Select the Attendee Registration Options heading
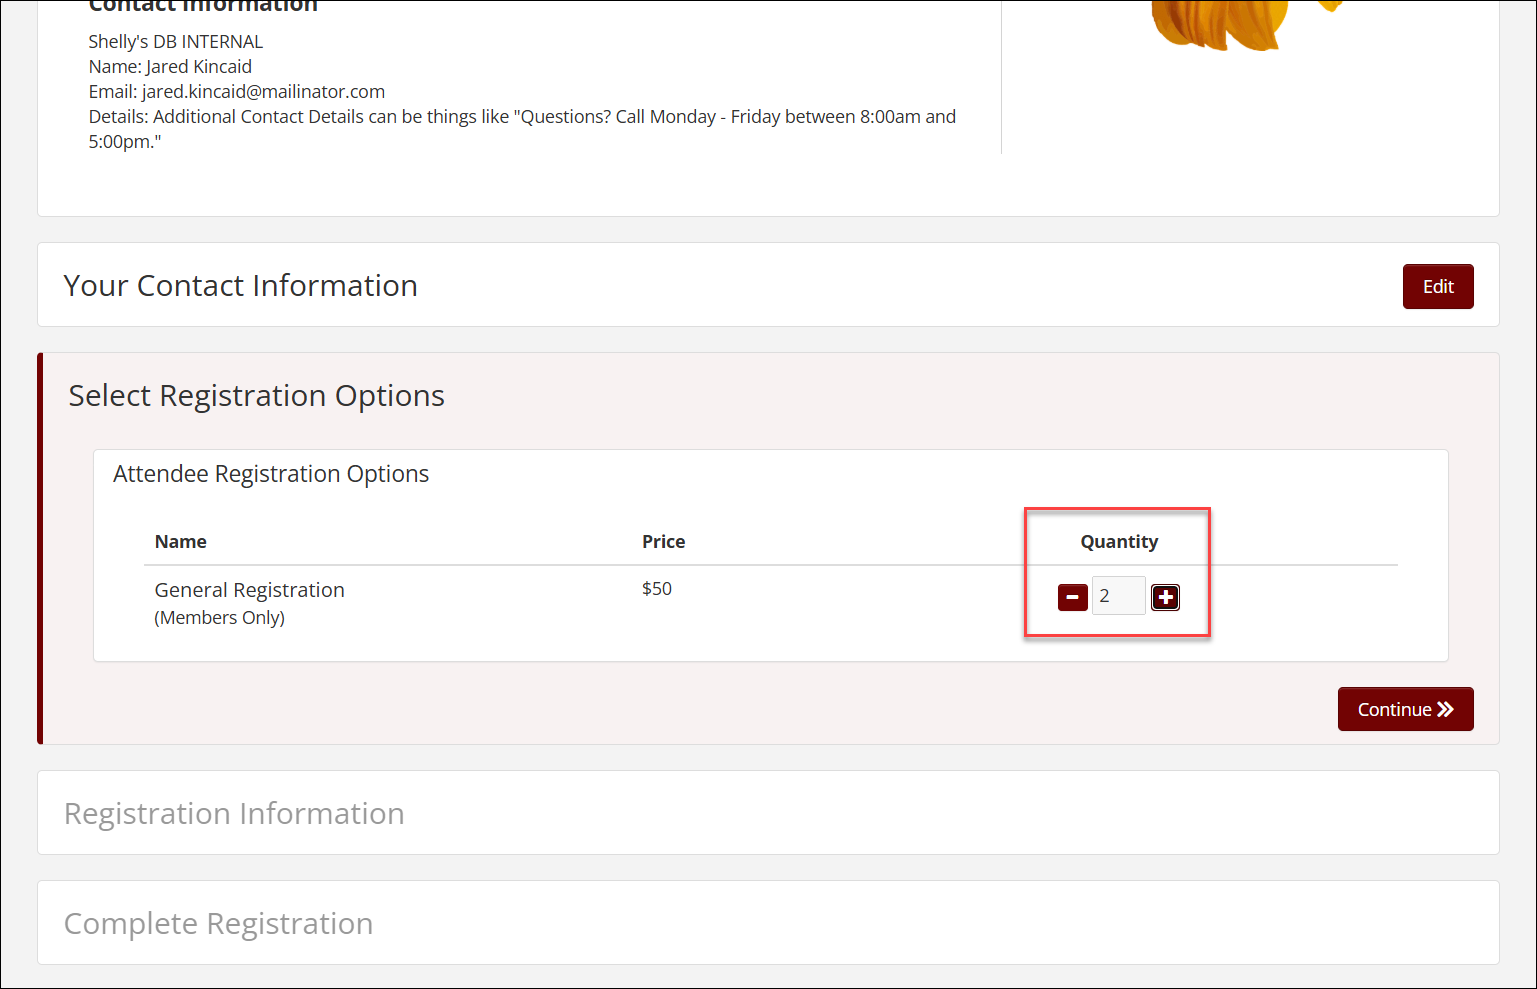Image resolution: width=1537 pixels, height=989 pixels. 271,473
